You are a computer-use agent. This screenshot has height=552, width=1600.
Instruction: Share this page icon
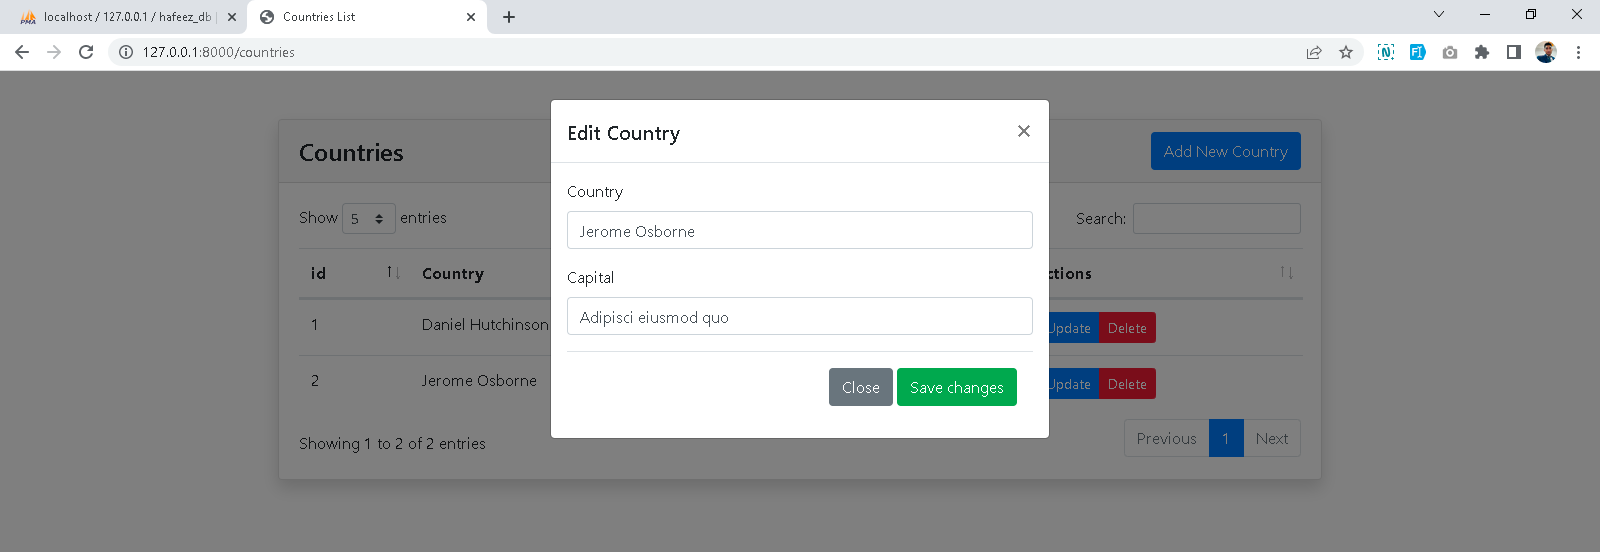1314,52
